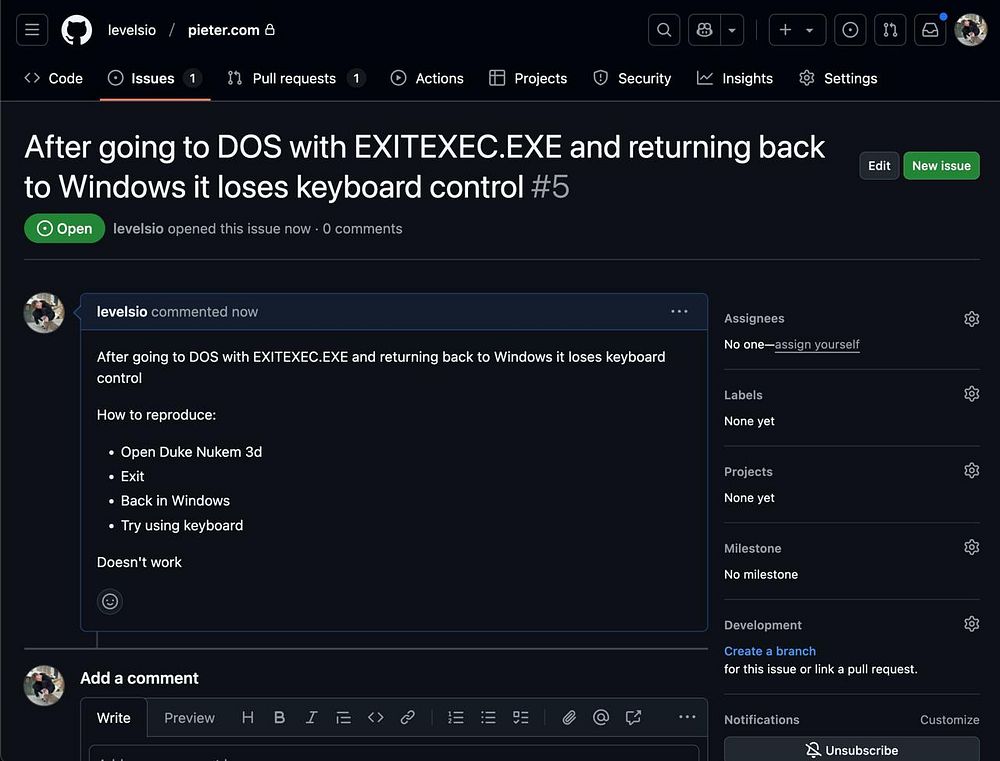Switch to the Security tab
1000x761 pixels.
pyautogui.click(x=632, y=78)
